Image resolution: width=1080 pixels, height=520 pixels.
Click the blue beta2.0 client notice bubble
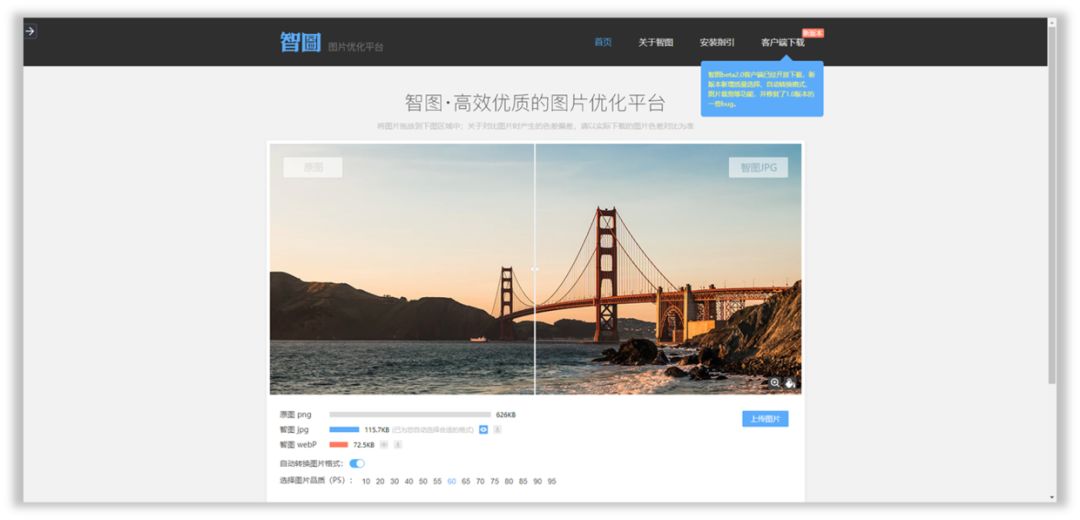(x=762, y=89)
